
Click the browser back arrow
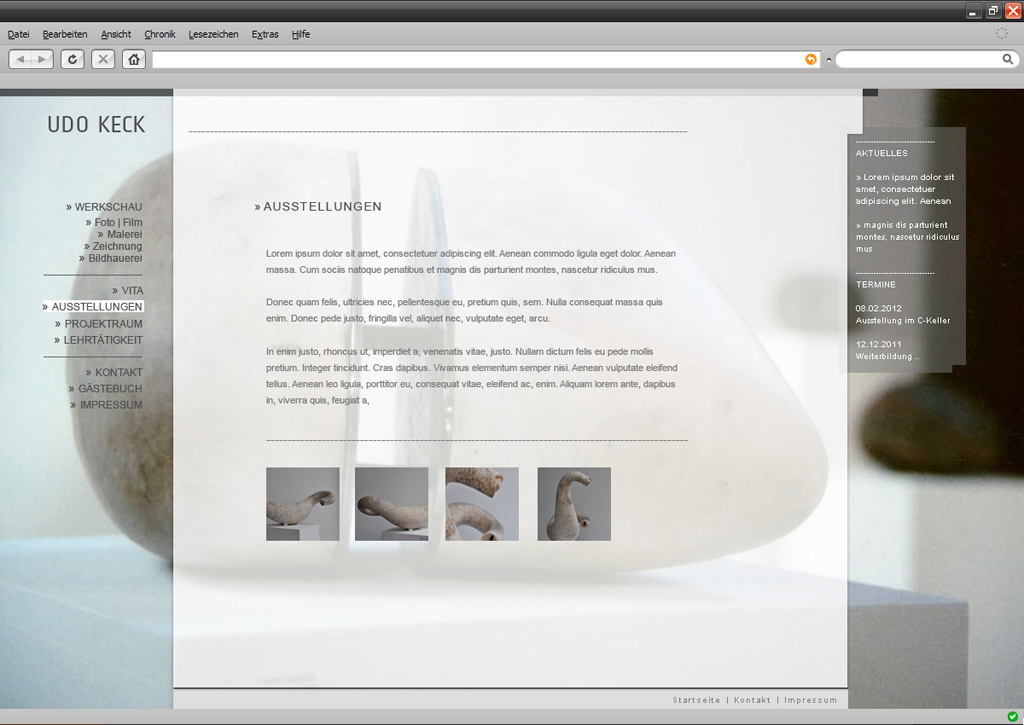pyautogui.click(x=21, y=60)
